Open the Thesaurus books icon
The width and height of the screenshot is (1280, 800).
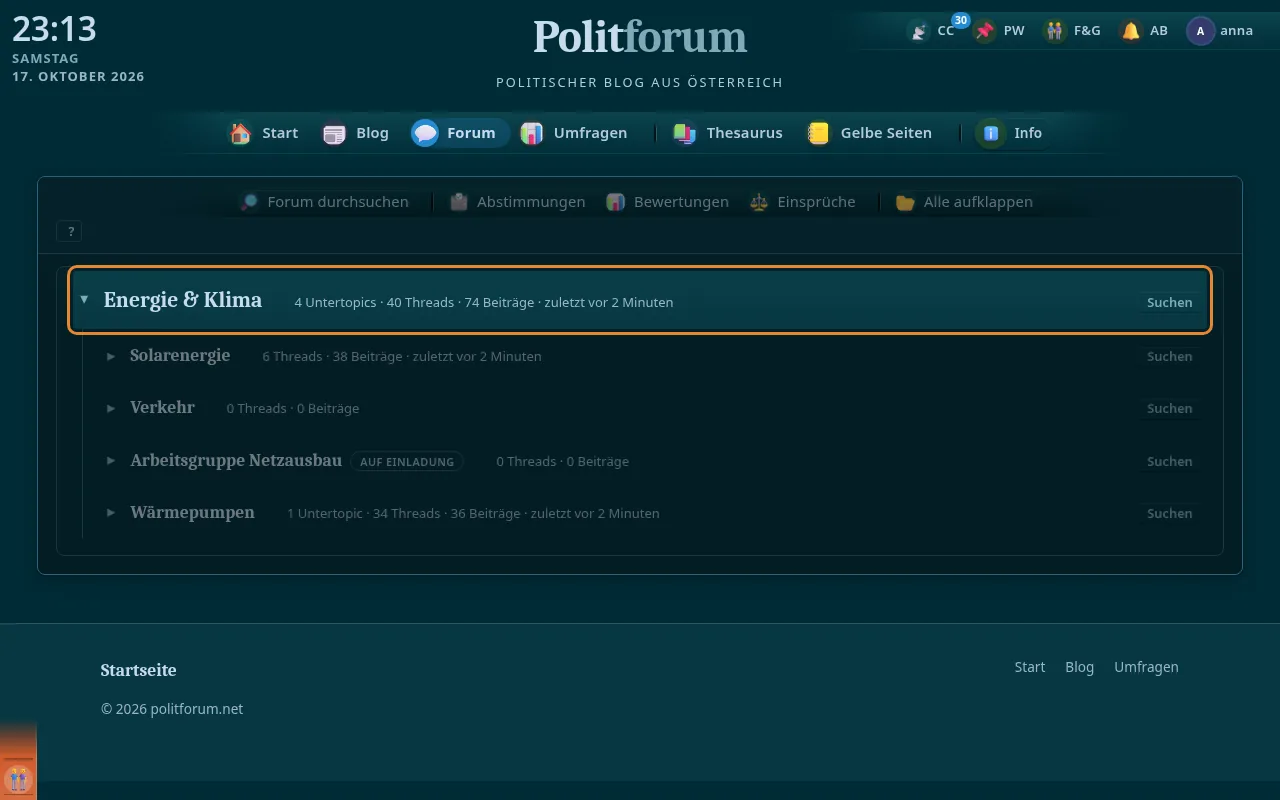click(x=684, y=133)
